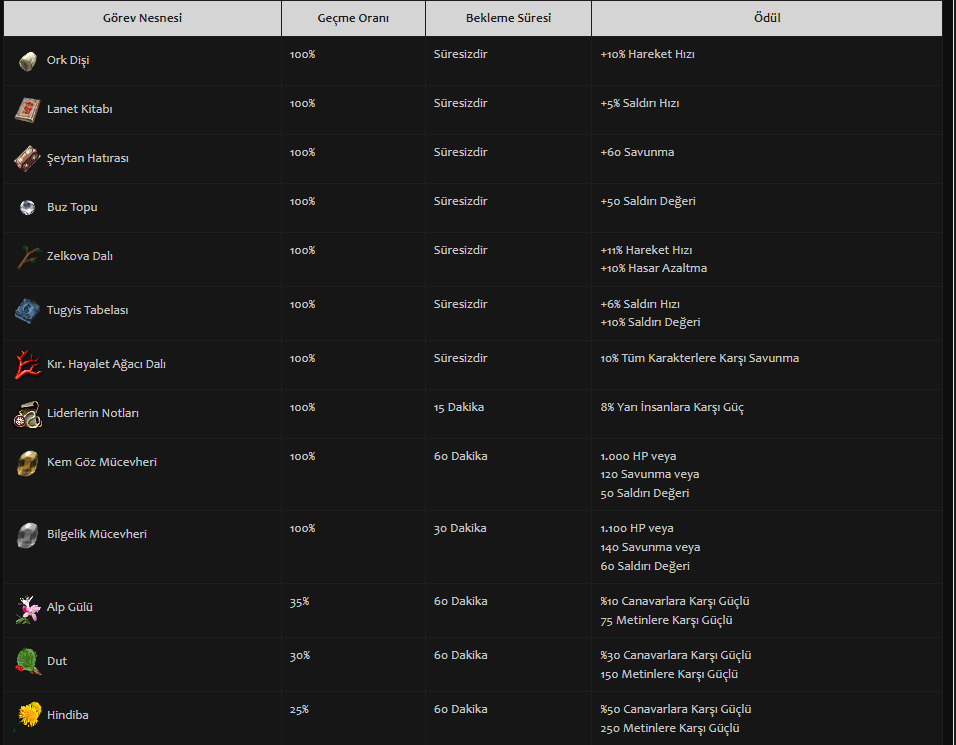The width and height of the screenshot is (956, 745).
Task: Select the Alp Gülü flower icon
Action: click(x=27, y=609)
